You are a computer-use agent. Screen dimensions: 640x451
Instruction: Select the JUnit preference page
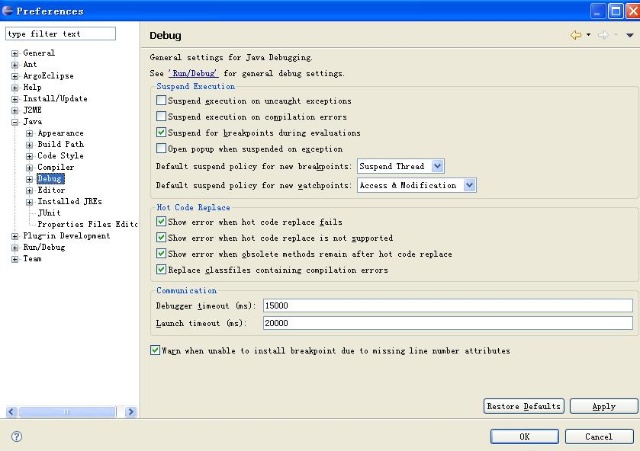click(x=49, y=213)
